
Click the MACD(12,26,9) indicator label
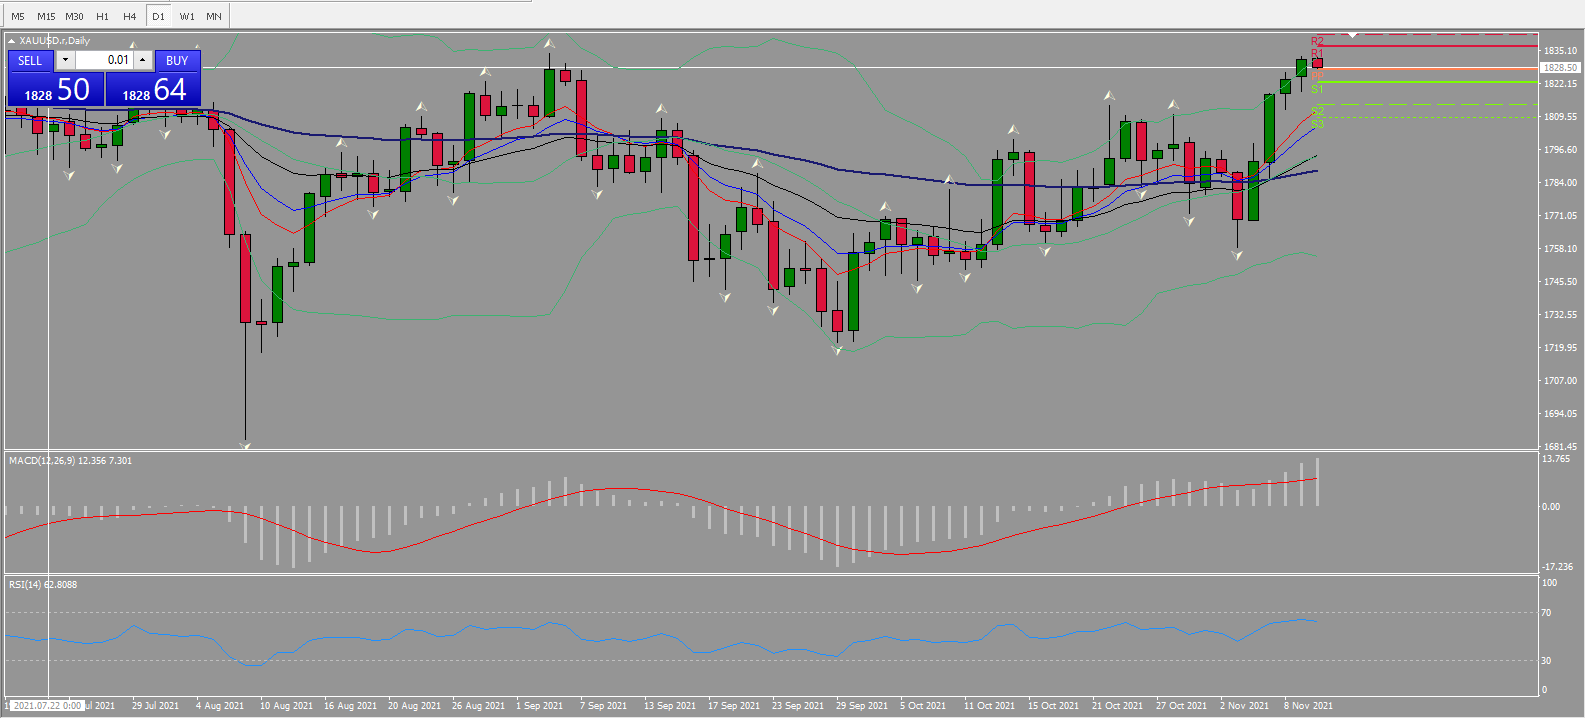42,461
